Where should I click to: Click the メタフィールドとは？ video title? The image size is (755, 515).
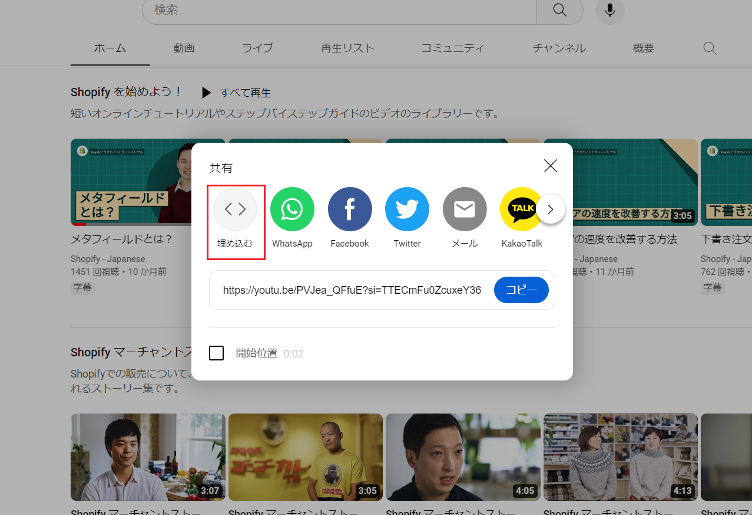121,239
